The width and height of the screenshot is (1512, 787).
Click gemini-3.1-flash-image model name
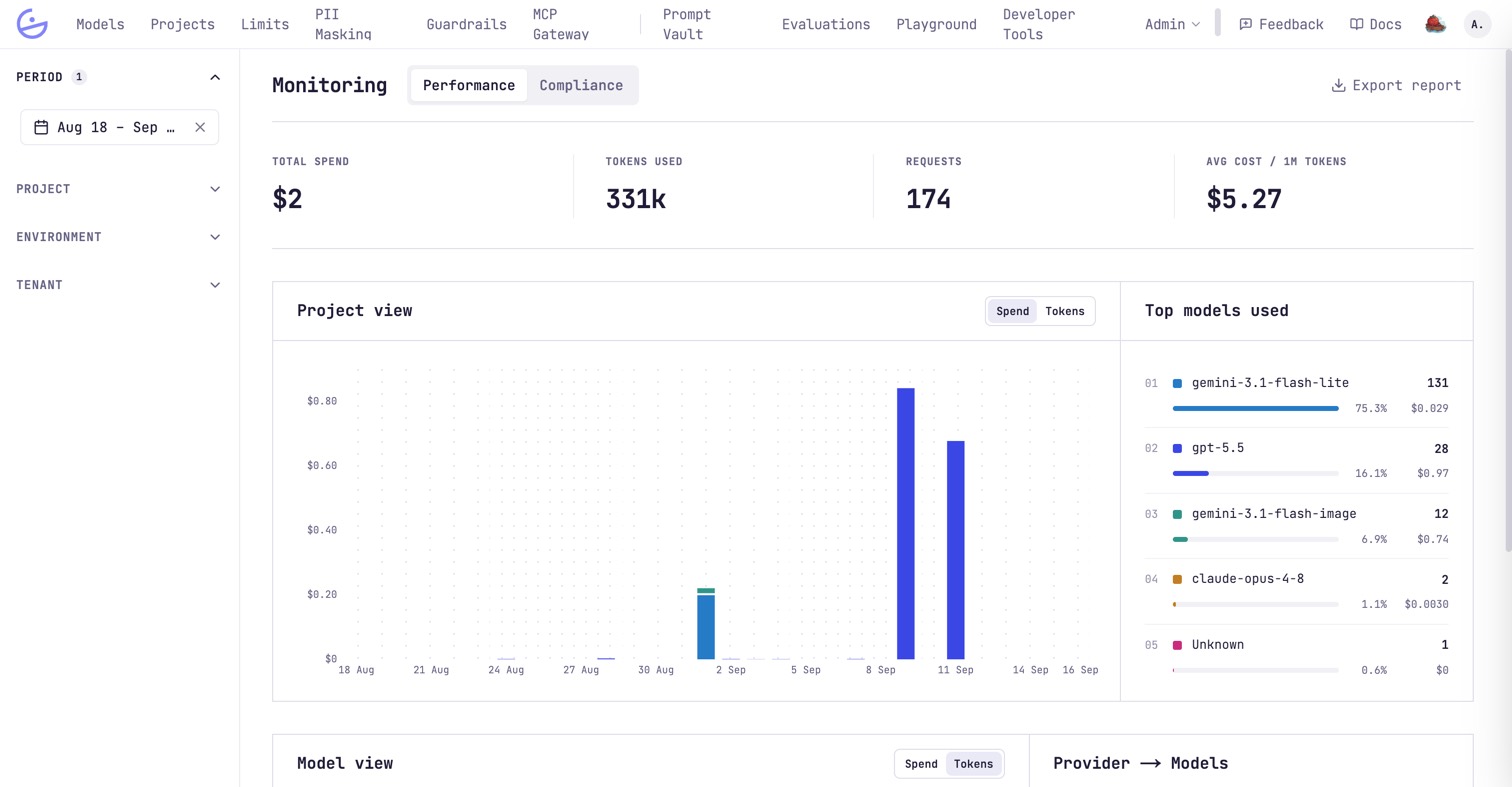click(x=1274, y=514)
